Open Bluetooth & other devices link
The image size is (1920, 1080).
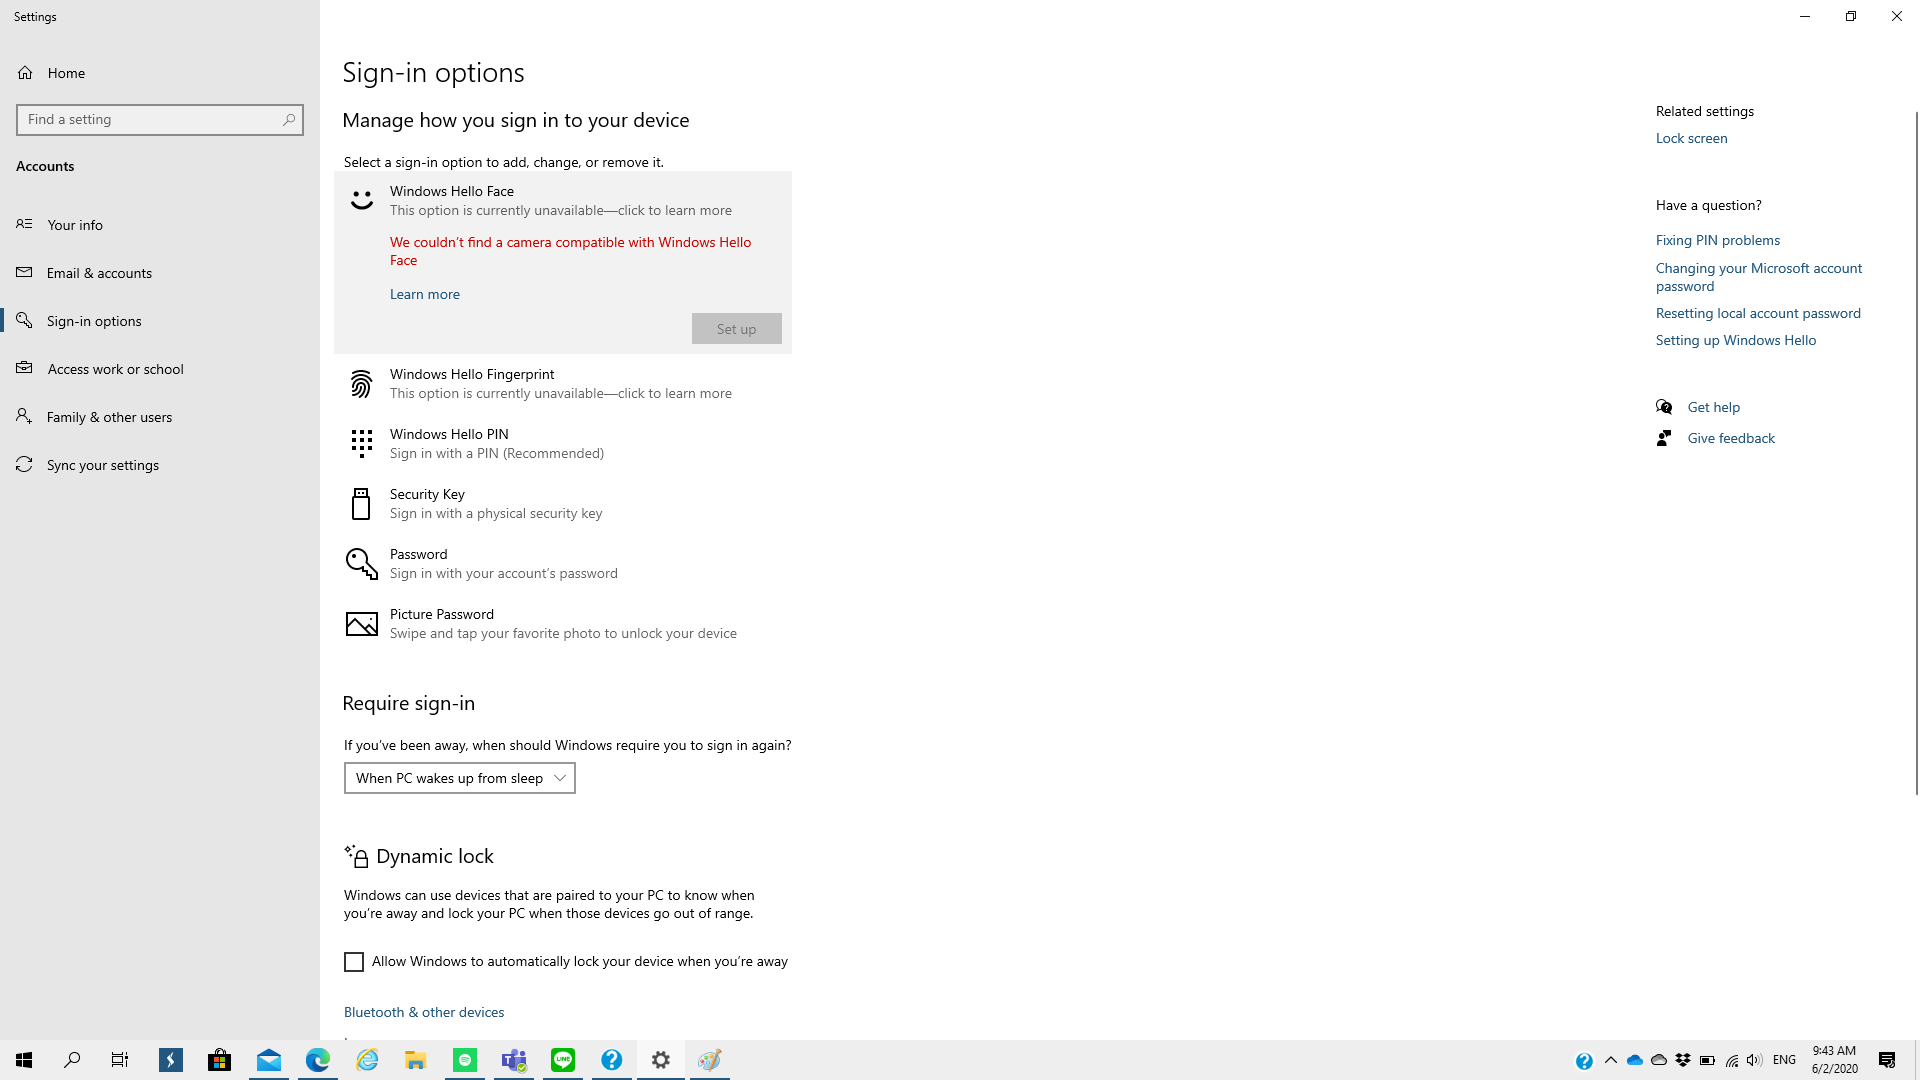click(424, 1012)
